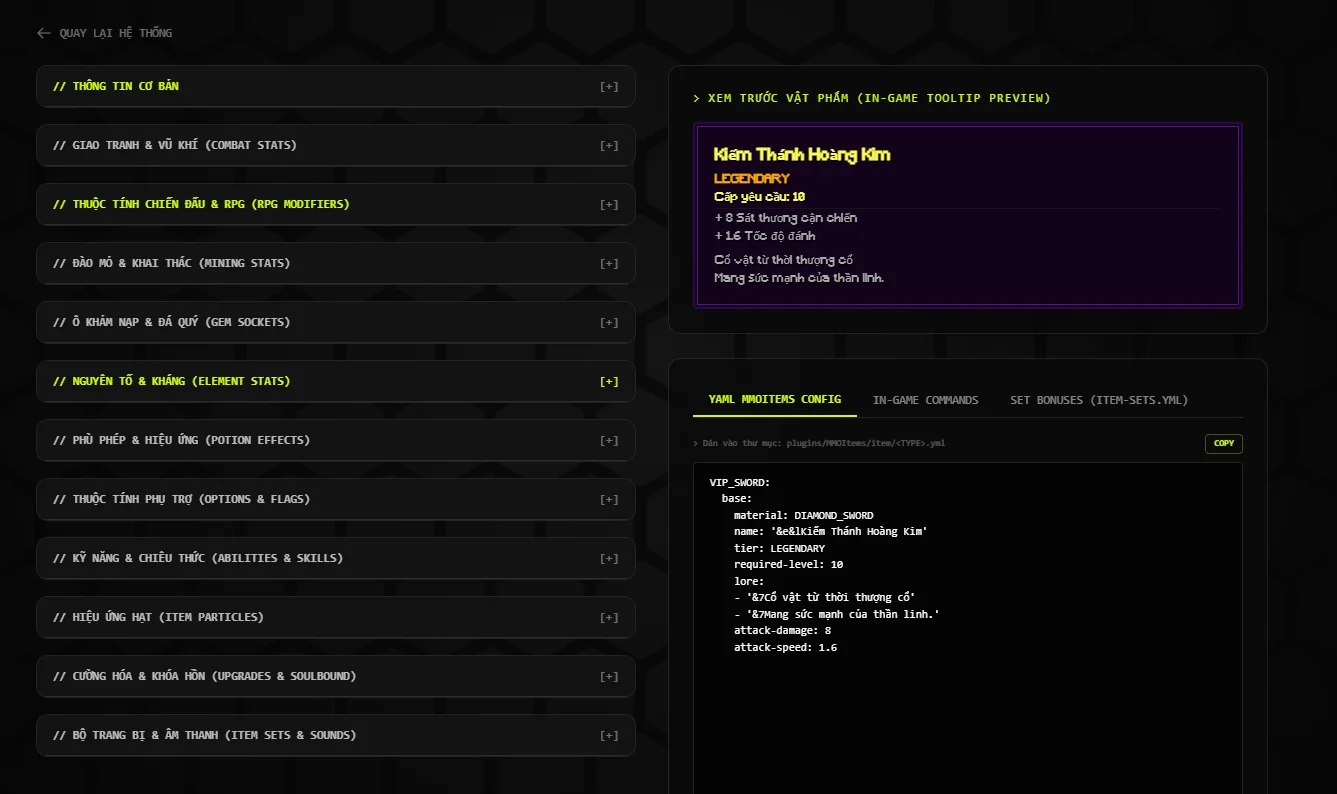Click the Mang sức mạnh của thần linh. line in tooltip
Screen dimensions: 1337x794
point(799,277)
